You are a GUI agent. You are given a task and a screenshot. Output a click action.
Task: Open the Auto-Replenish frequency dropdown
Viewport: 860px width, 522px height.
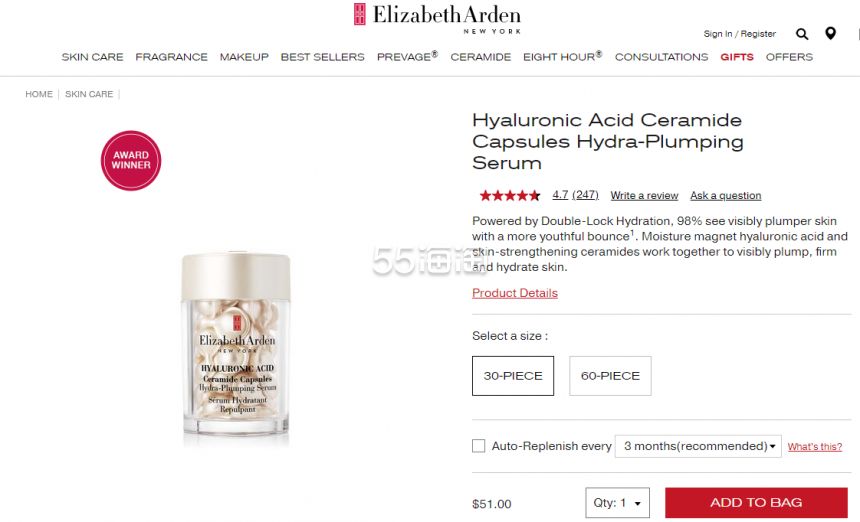pos(698,446)
